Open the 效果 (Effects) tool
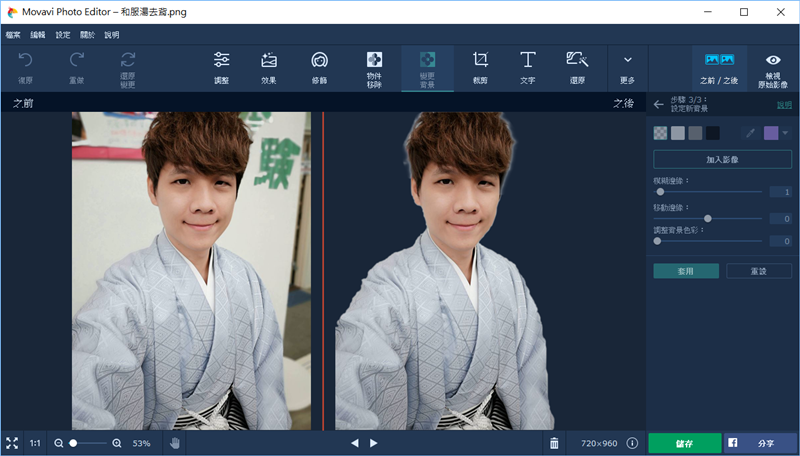The height and width of the screenshot is (456, 800). pos(269,67)
